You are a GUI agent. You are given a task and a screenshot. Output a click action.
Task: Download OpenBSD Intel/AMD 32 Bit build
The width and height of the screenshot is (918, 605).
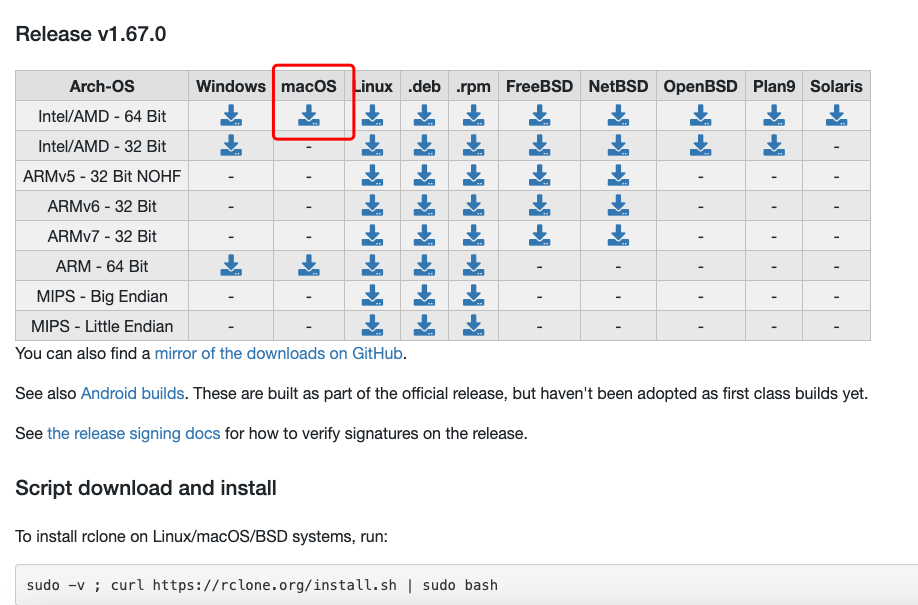point(700,145)
